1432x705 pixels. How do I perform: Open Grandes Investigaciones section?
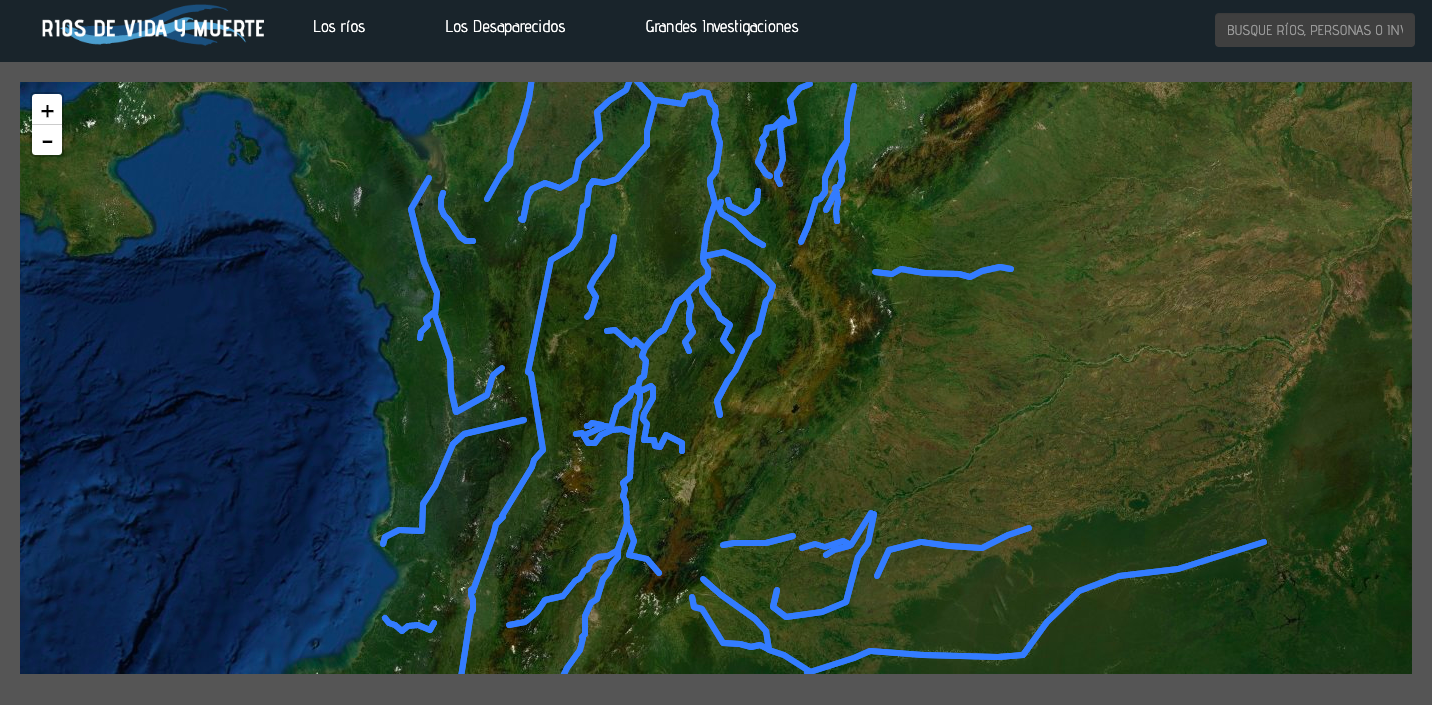coord(722,27)
